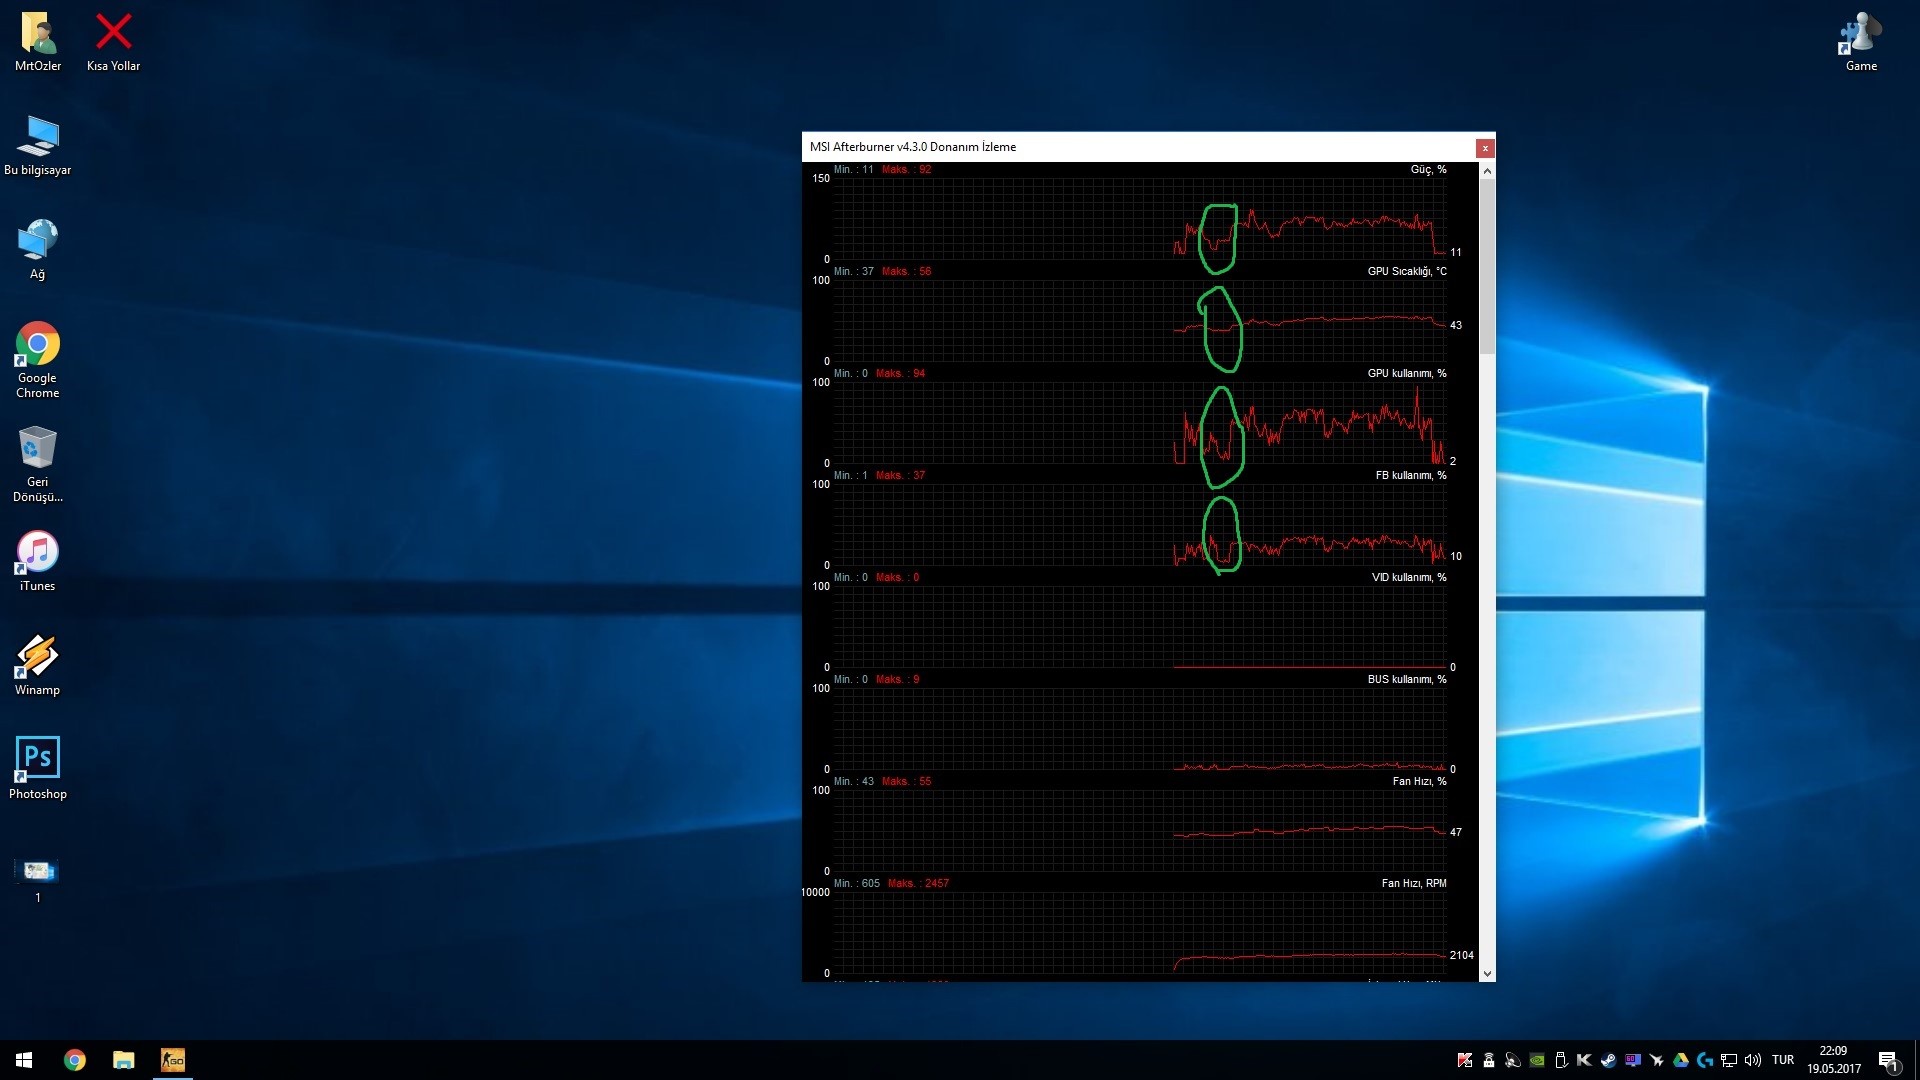Open Steam tray icon

(x=1609, y=1060)
